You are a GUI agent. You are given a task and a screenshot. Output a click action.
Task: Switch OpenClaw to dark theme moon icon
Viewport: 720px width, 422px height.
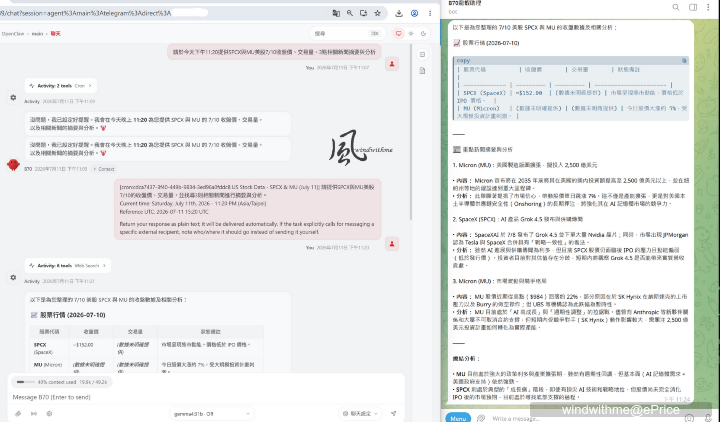tap(423, 34)
